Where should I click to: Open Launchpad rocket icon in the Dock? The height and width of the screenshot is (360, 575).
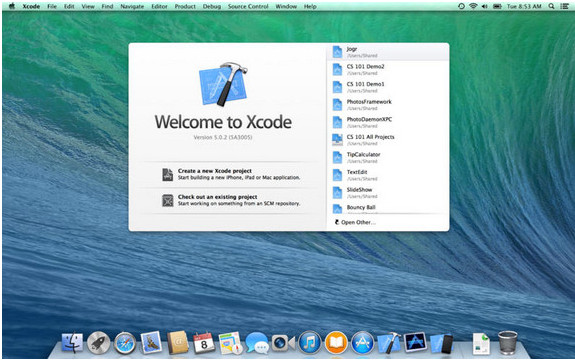coord(98,343)
